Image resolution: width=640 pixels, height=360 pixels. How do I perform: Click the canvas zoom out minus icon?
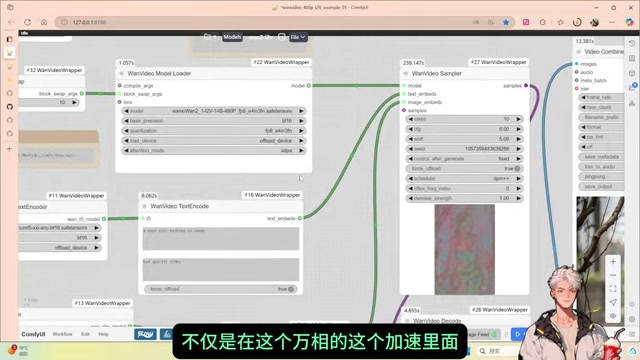[613, 276]
